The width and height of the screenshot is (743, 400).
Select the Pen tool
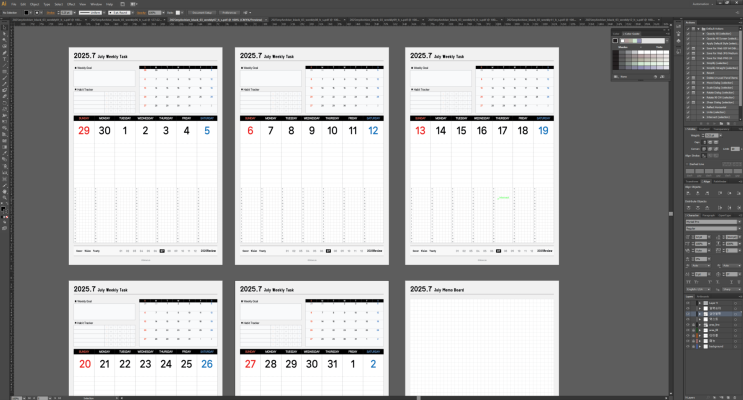click(4, 52)
